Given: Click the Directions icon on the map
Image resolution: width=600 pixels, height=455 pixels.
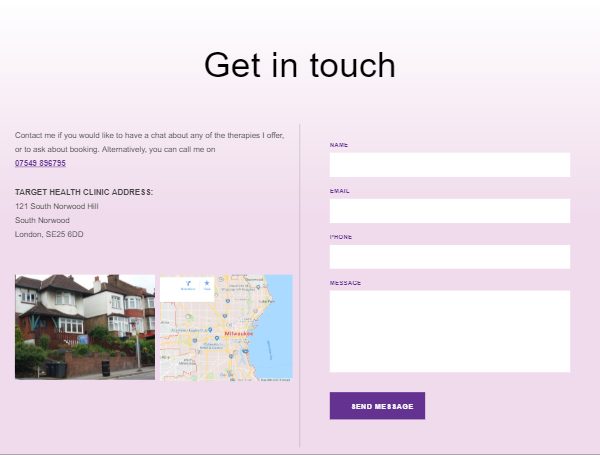Looking at the screenshot, I should pos(187,284).
